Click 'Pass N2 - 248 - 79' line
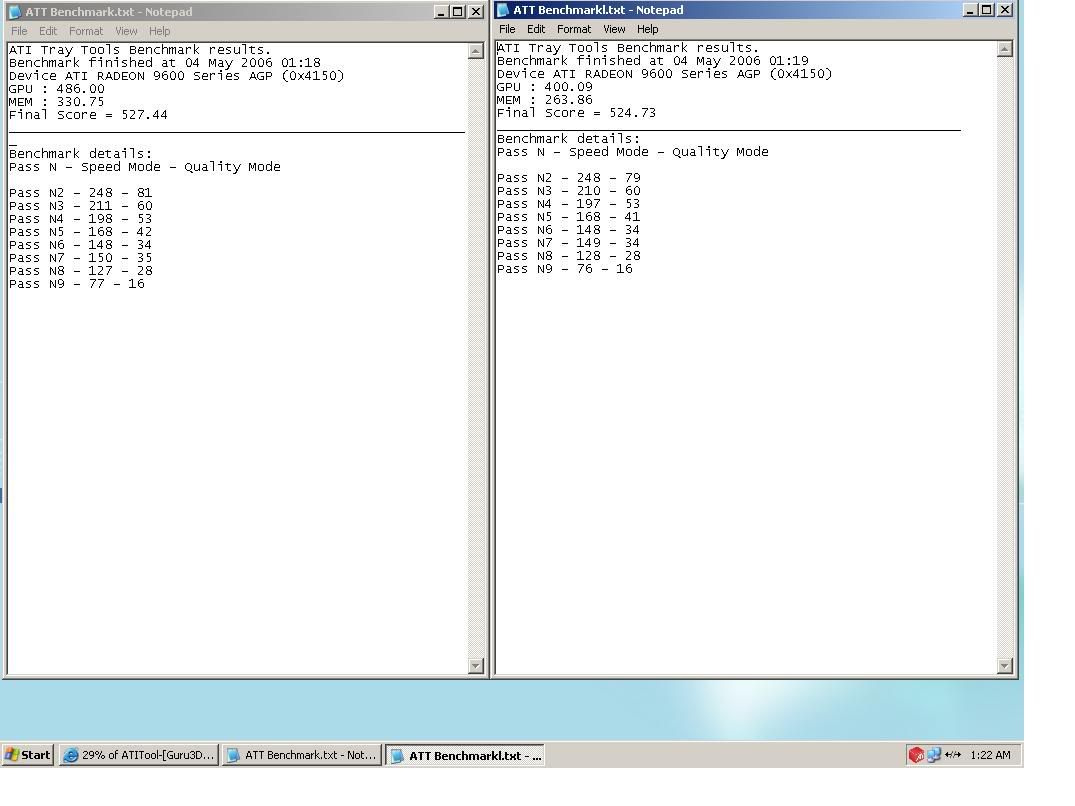Screen dimensions: 1075x806 tap(569, 178)
